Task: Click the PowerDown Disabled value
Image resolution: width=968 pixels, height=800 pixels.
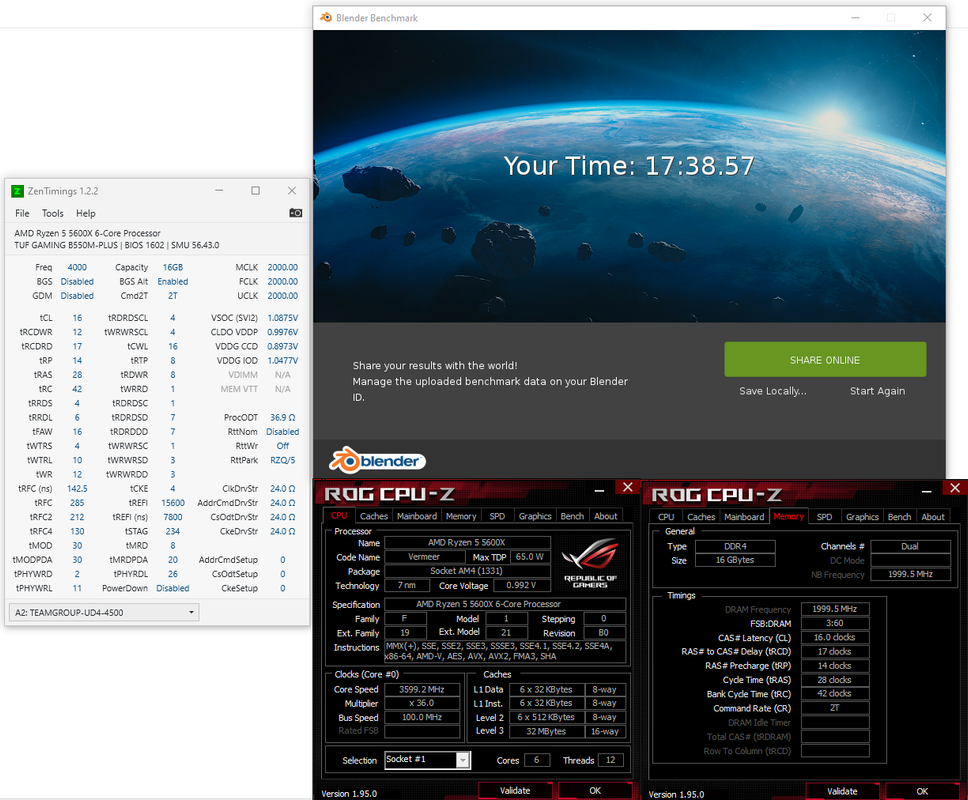Action: pos(173,588)
